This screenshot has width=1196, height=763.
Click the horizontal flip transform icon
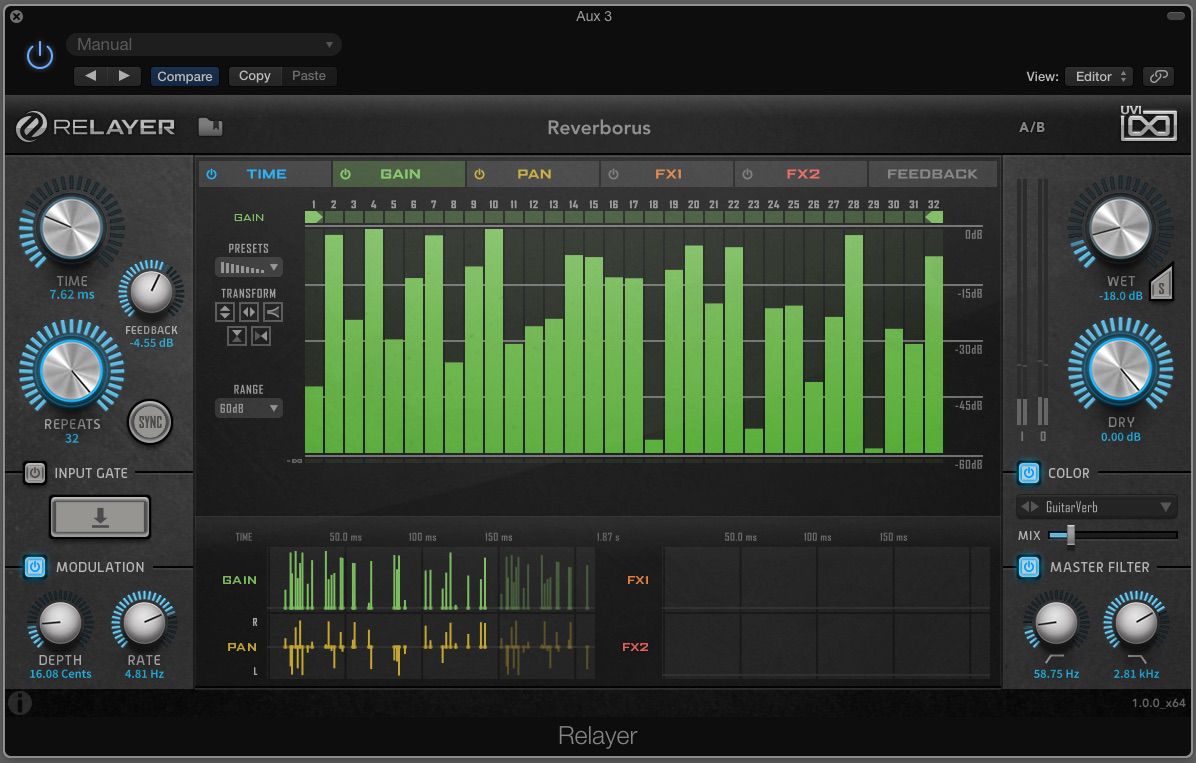pyautogui.click(x=249, y=313)
